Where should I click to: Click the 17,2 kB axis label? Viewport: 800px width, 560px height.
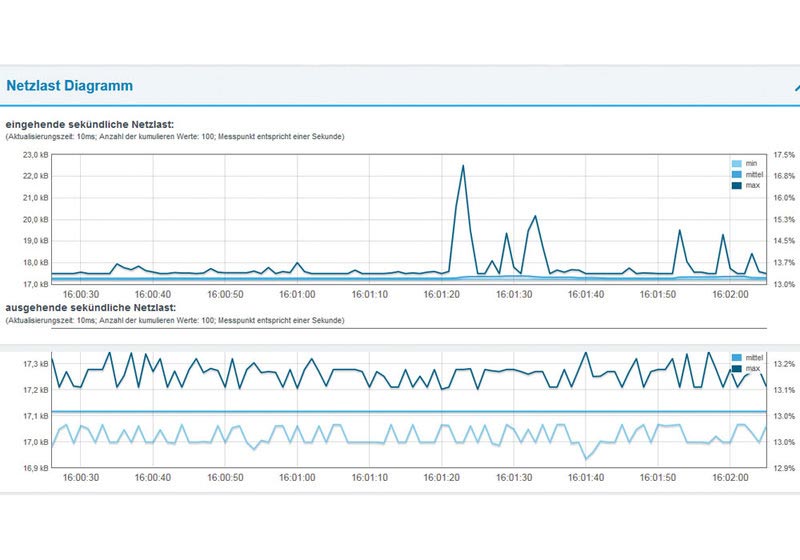point(36,390)
